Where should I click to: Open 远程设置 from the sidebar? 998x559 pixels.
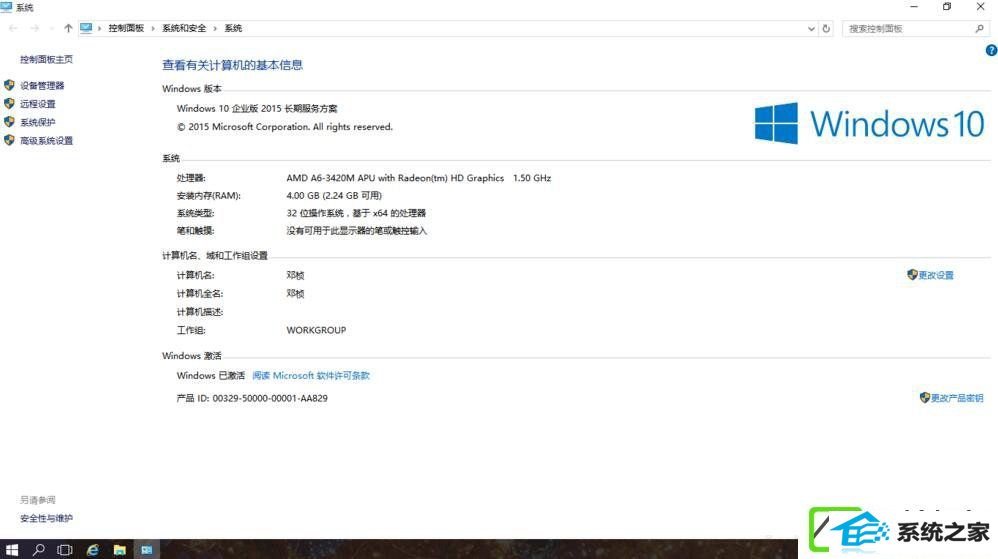pos(38,104)
